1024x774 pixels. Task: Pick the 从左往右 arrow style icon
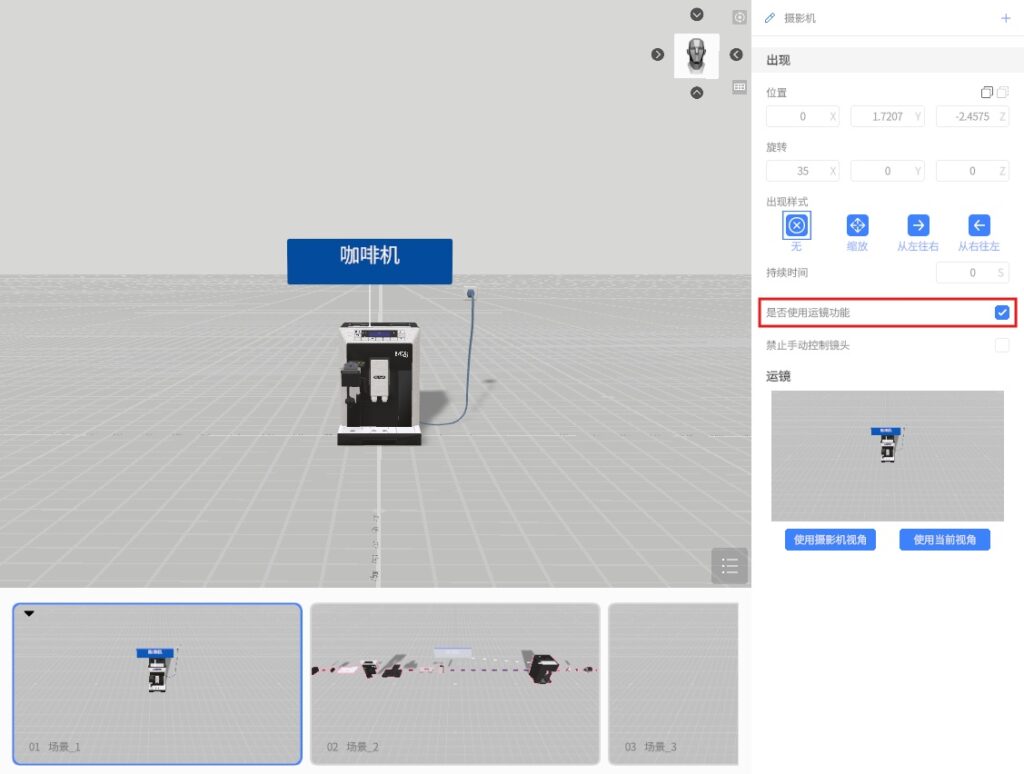click(918, 225)
